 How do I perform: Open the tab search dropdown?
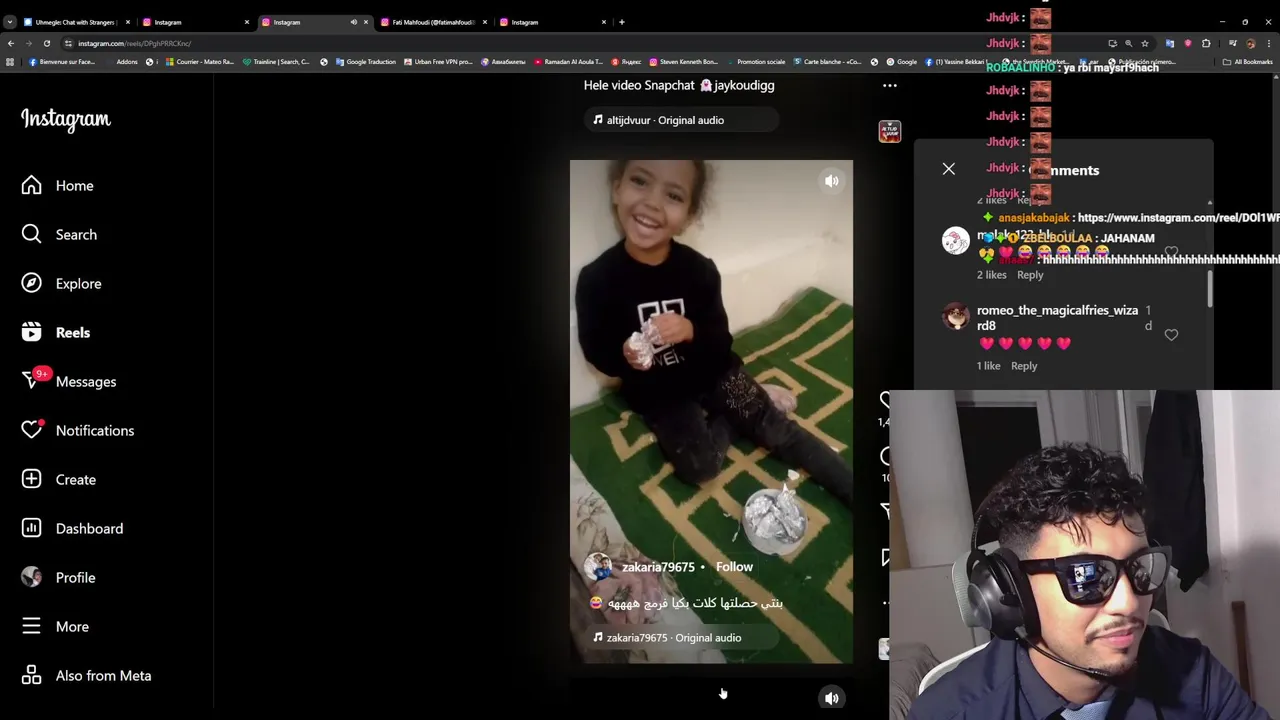pos(10,22)
